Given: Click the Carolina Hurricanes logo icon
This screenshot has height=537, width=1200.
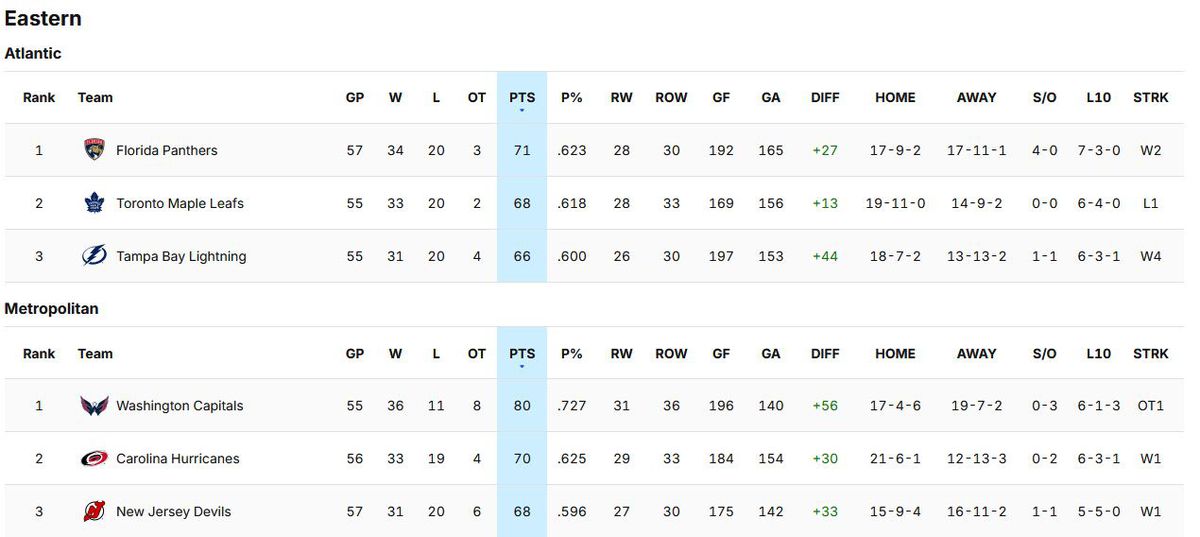Looking at the screenshot, I should 94,459.
